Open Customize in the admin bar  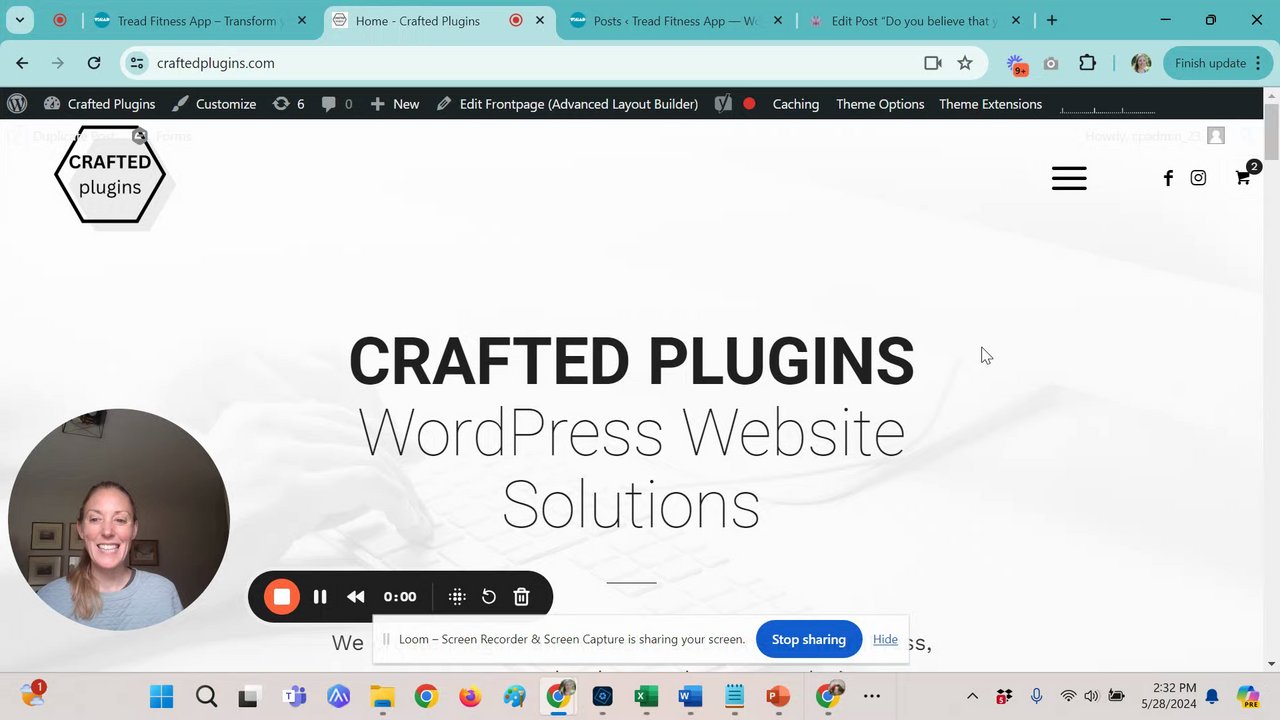tap(214, 104)
